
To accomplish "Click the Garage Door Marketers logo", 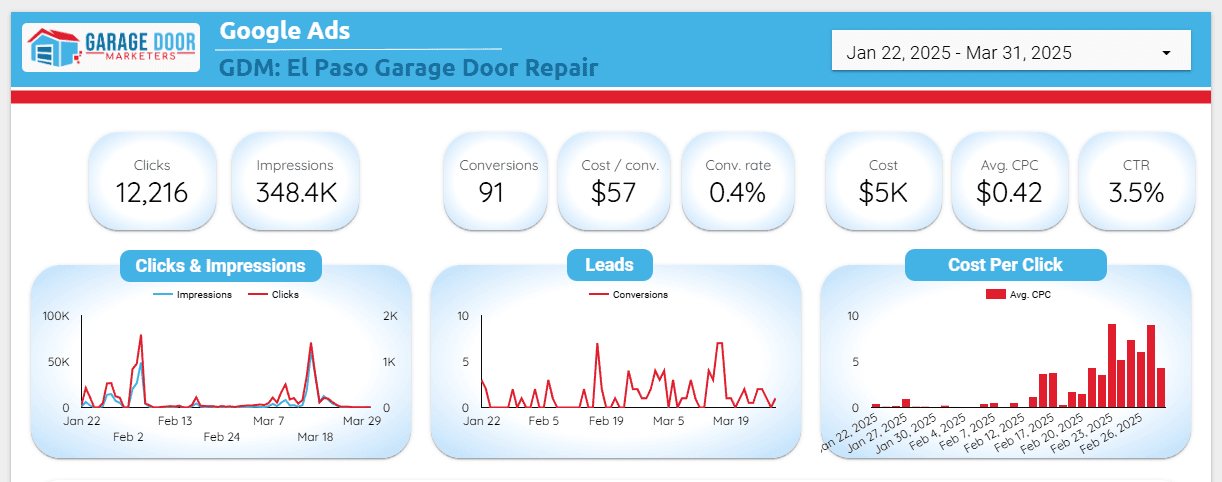I will pyautogui.click(x=111, y=47).
